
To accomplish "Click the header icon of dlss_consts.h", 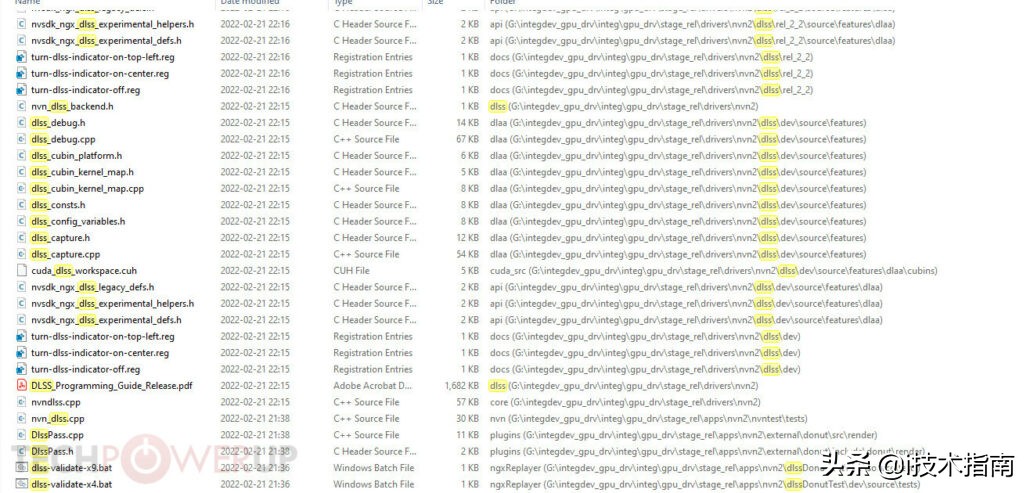I will coord(22,205).
